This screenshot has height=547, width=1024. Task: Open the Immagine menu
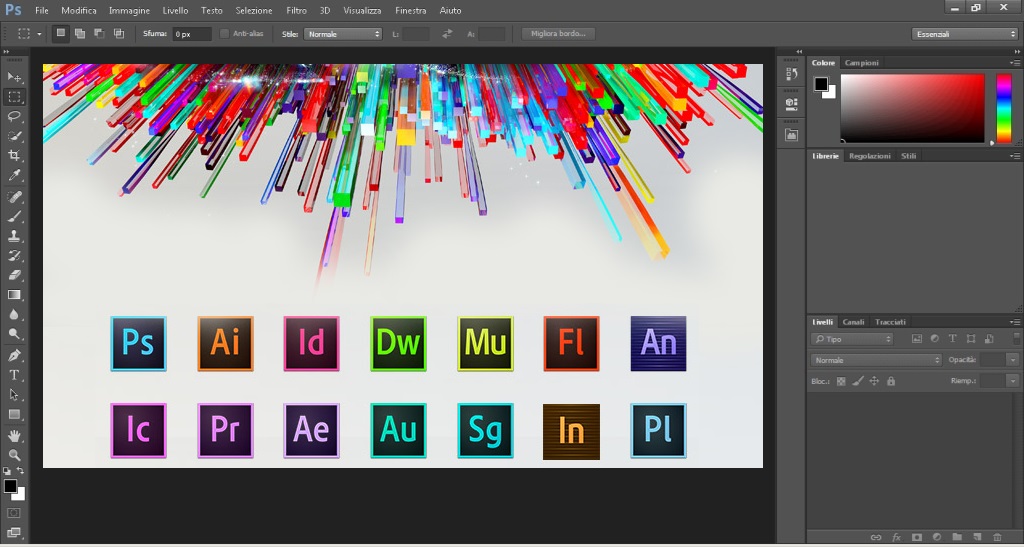pos(129,10)
